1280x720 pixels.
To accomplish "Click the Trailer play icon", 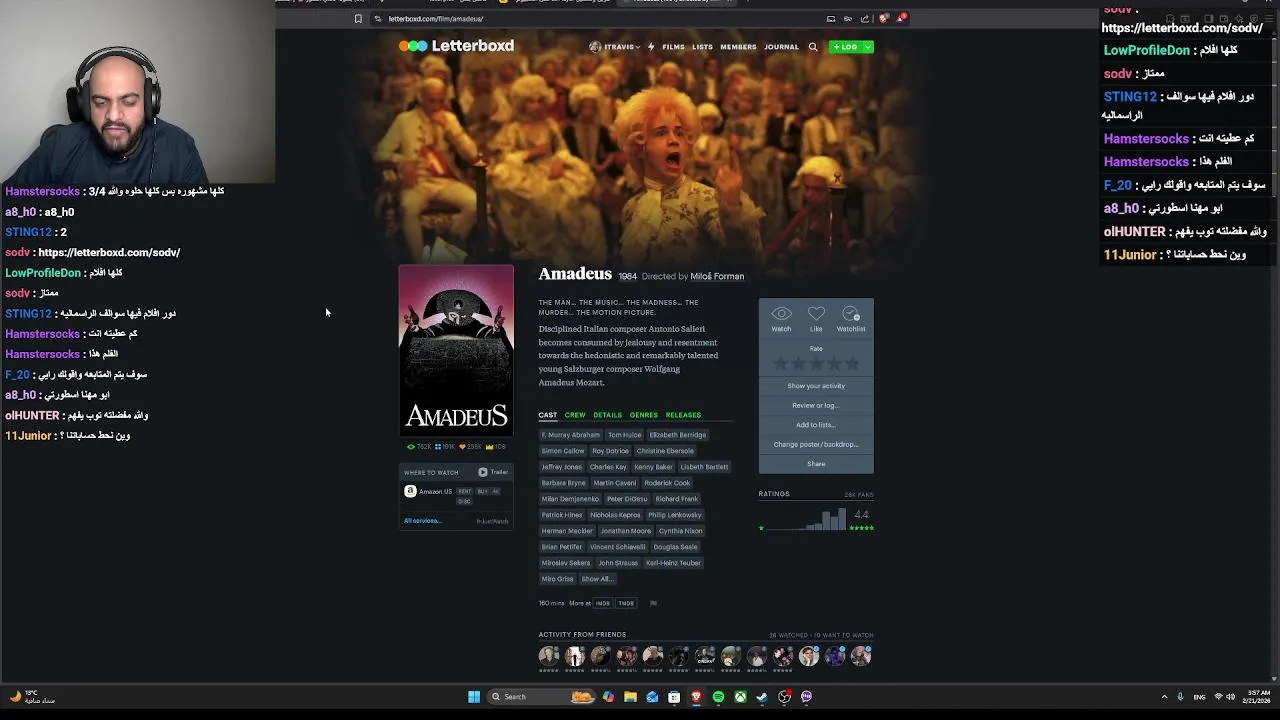I will [x=483, y=472].
